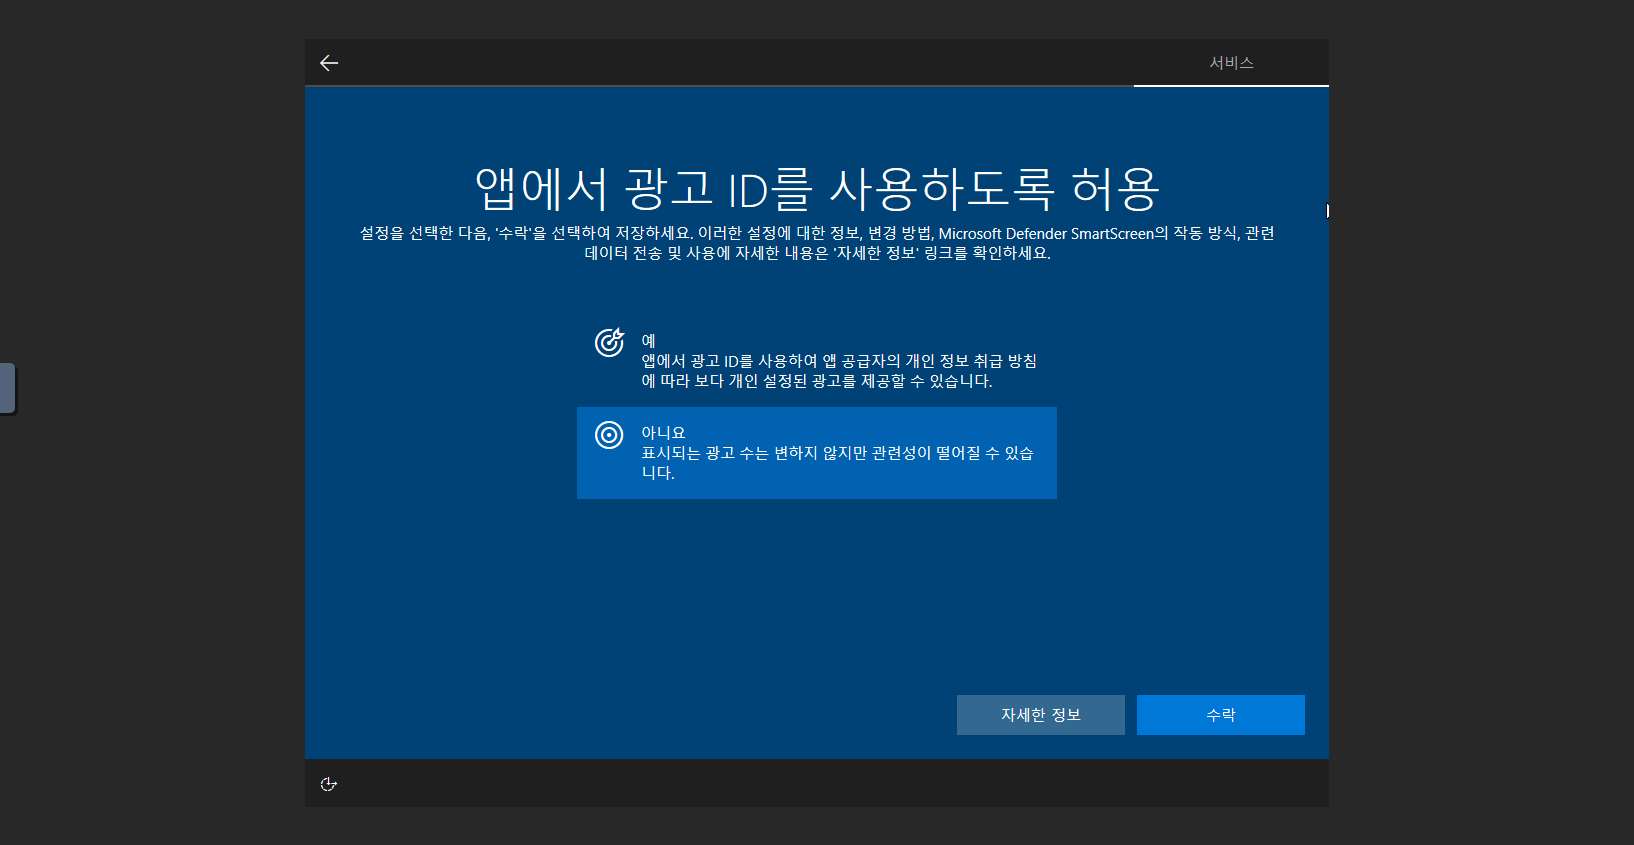The height and width of the screenshot is (845, 1634).
Task: Click the target-with-arrow icon beside 예
Action: pyautogui.click(x=609, y=342)
